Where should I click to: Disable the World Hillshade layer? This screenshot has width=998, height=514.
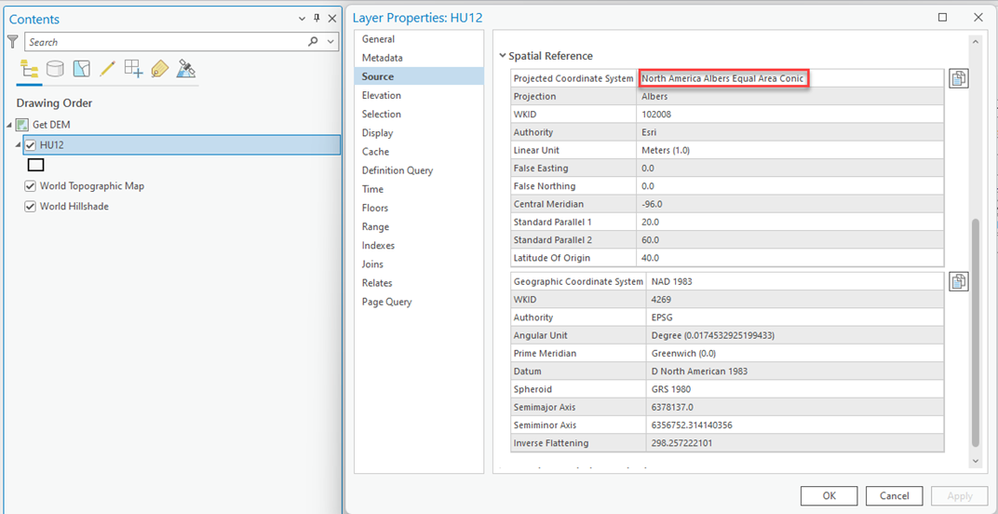click(30, 206)
